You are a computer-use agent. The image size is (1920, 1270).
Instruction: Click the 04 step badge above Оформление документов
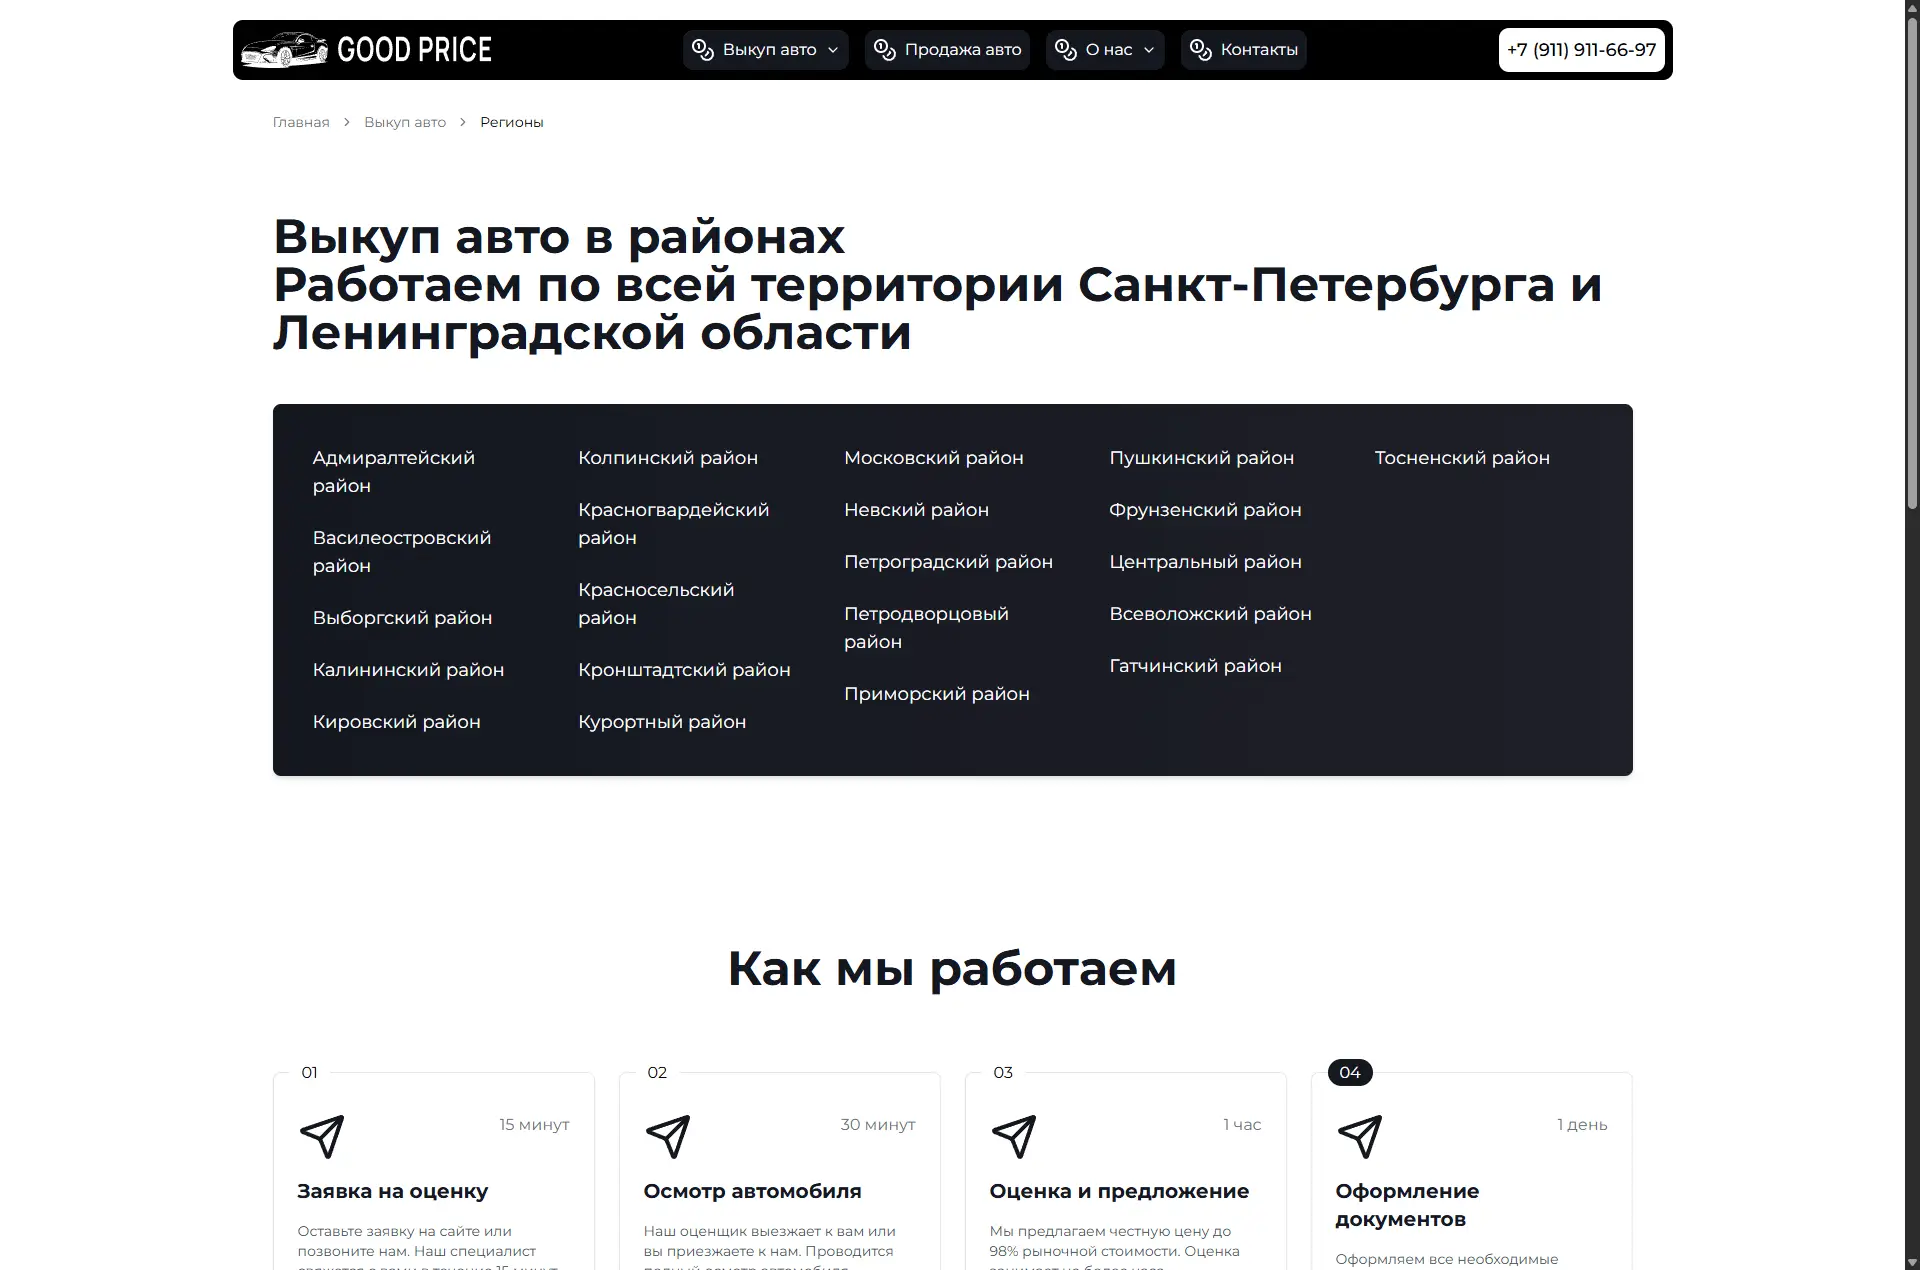[1348, 1072]
